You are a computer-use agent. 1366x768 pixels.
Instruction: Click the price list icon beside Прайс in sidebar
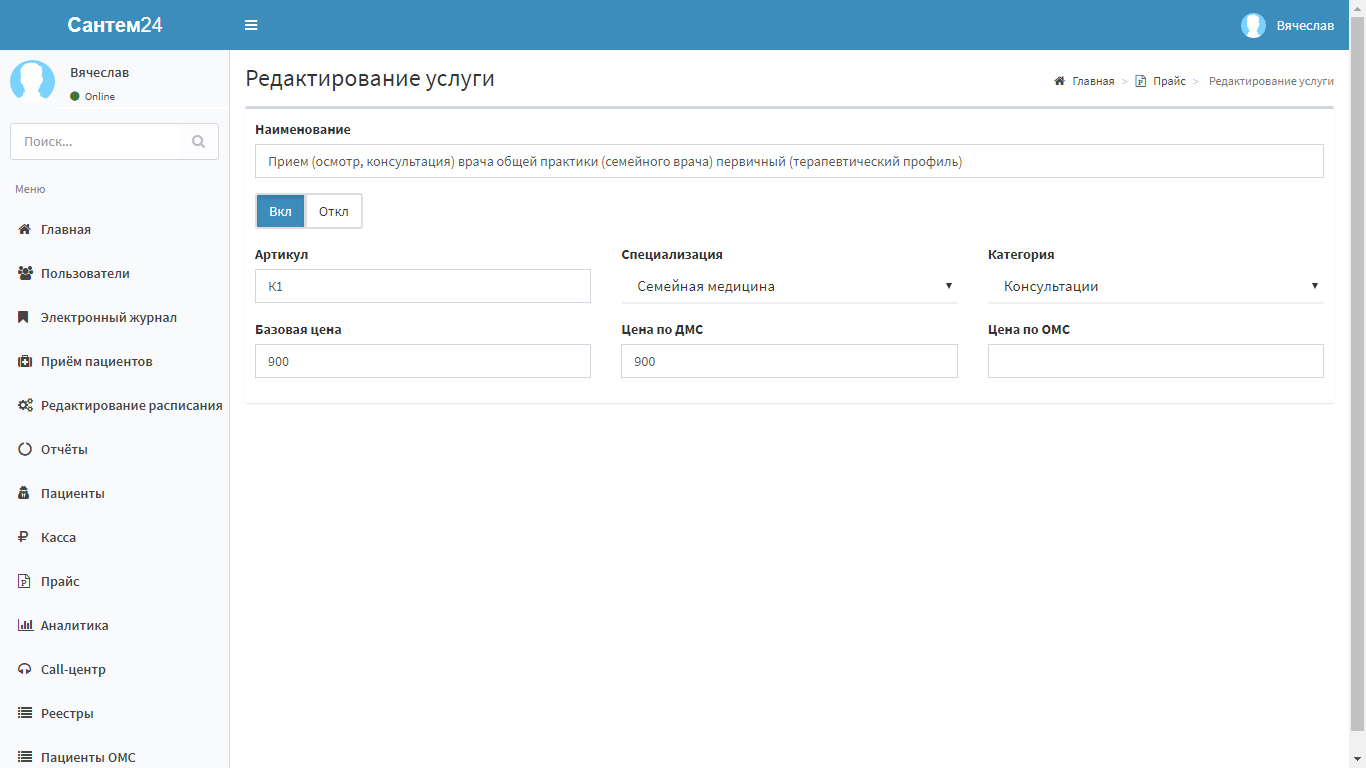click(x=24, y=581)
